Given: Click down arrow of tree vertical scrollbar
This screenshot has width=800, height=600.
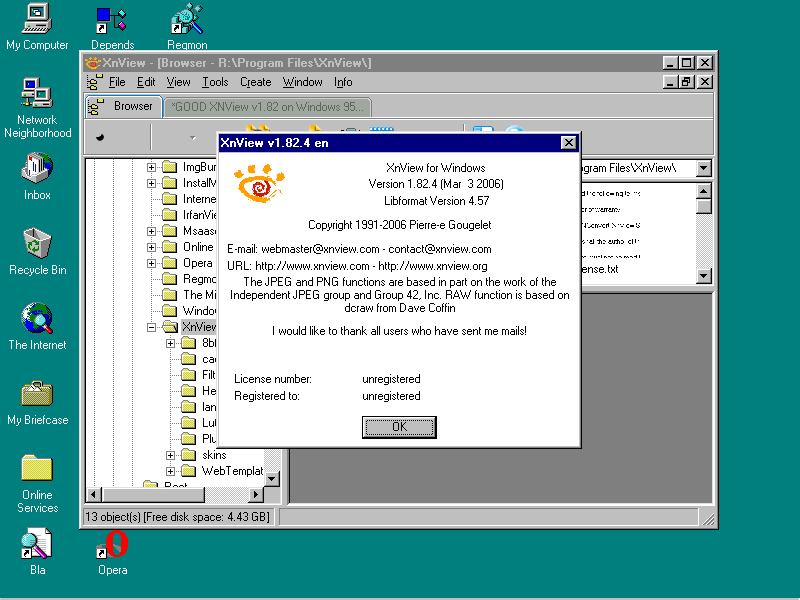Looking at the screenshot, I should point(272,479).
